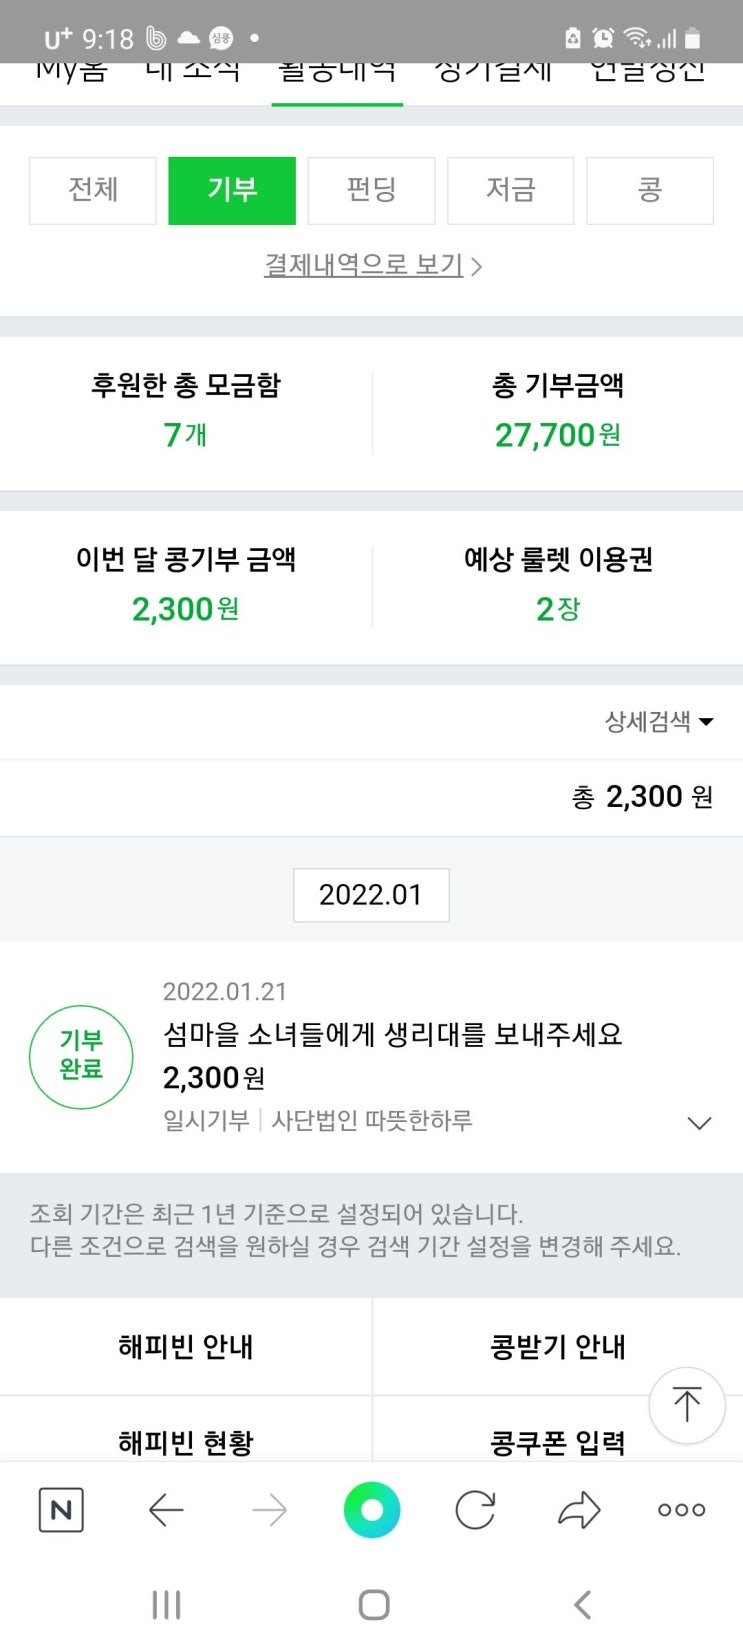Reload the page with refresh icon
Screen dimensions: 743x1651
click(x=475, y=1509)
